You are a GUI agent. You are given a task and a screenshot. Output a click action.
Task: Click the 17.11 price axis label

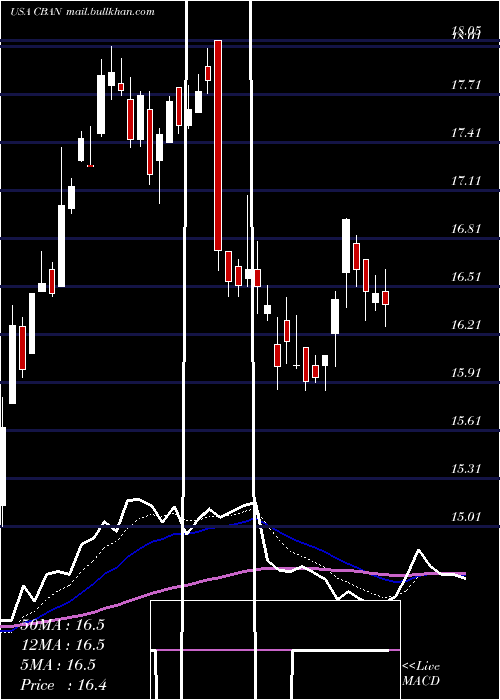point(466,181)
